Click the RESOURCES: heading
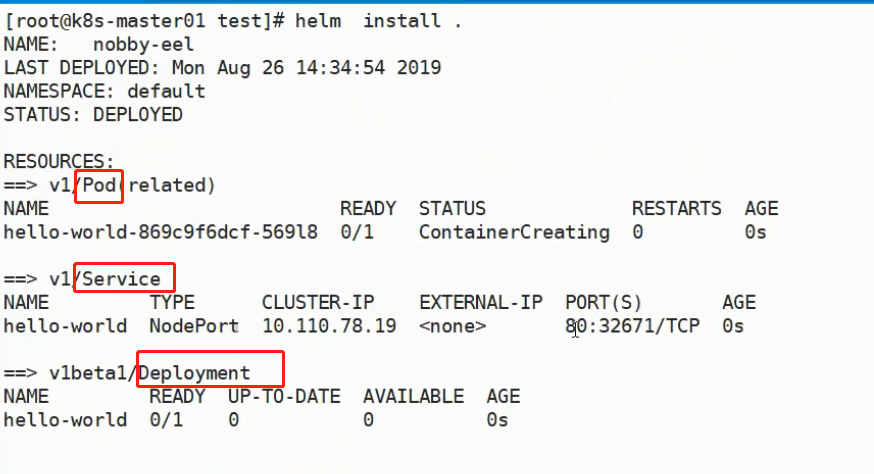The image size is (874, 474). tap(59, 161)
